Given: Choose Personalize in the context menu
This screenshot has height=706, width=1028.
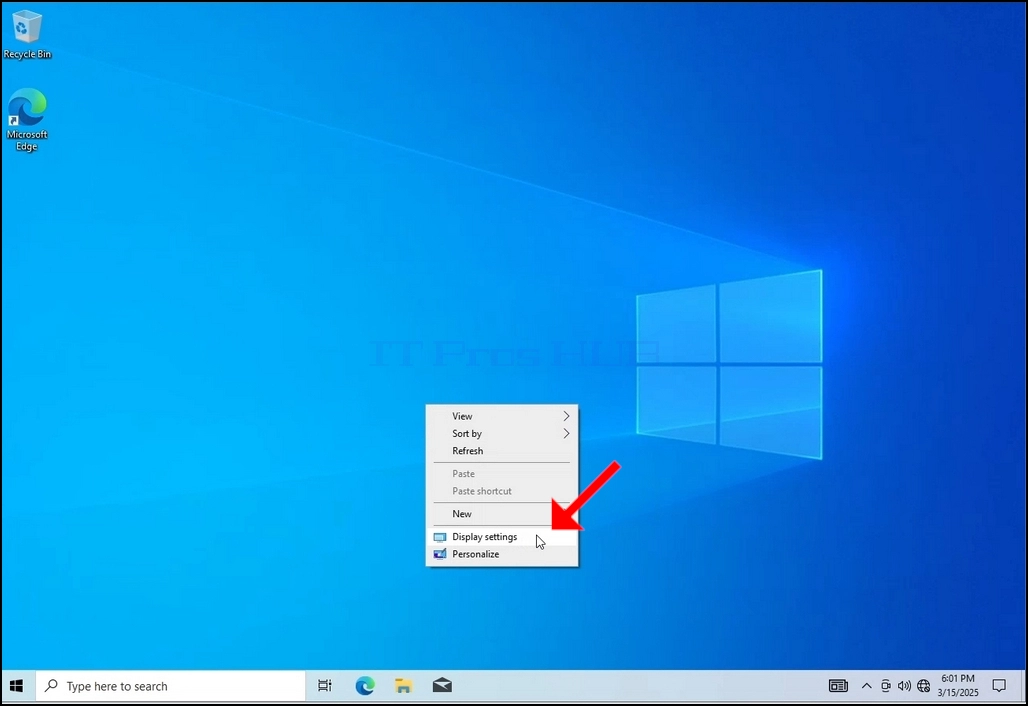Looking at the screenshot, I should [x=502, y=554].
